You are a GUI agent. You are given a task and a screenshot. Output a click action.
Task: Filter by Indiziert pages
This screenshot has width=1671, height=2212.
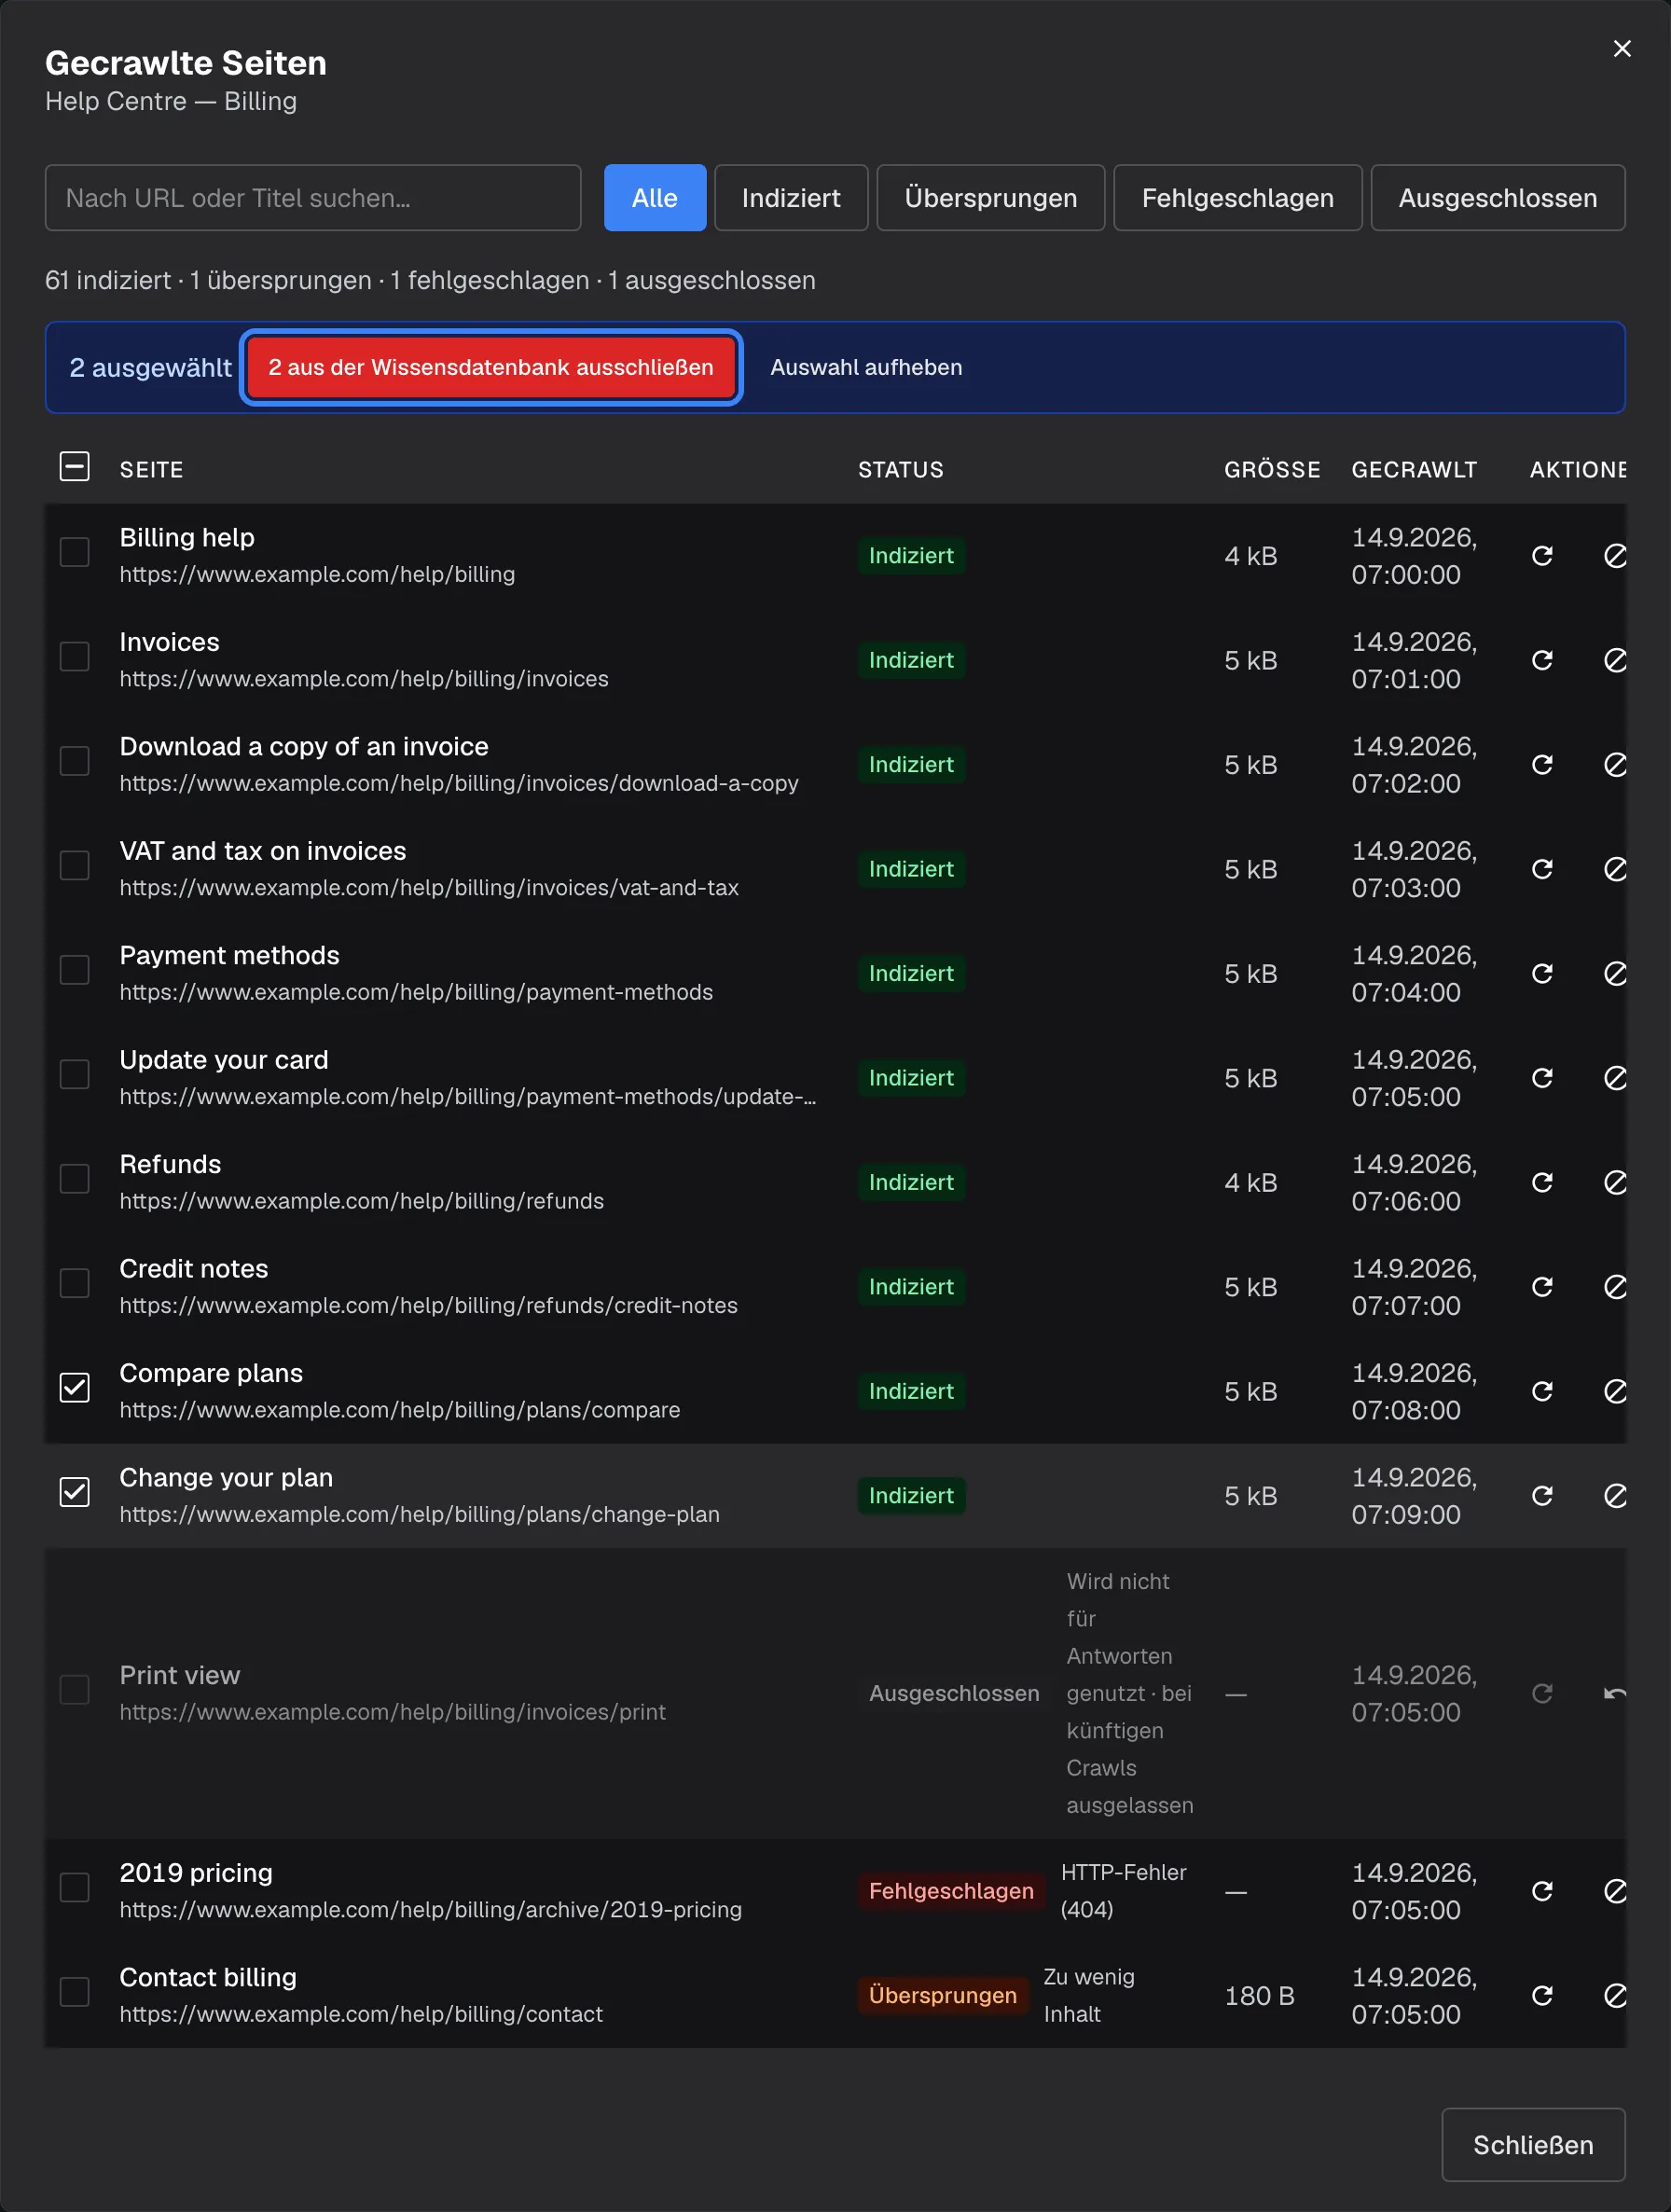791,198
